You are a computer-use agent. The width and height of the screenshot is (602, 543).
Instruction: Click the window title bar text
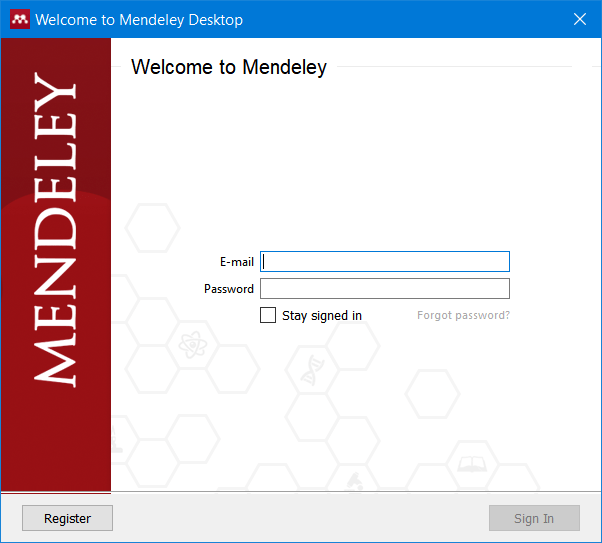139,19
